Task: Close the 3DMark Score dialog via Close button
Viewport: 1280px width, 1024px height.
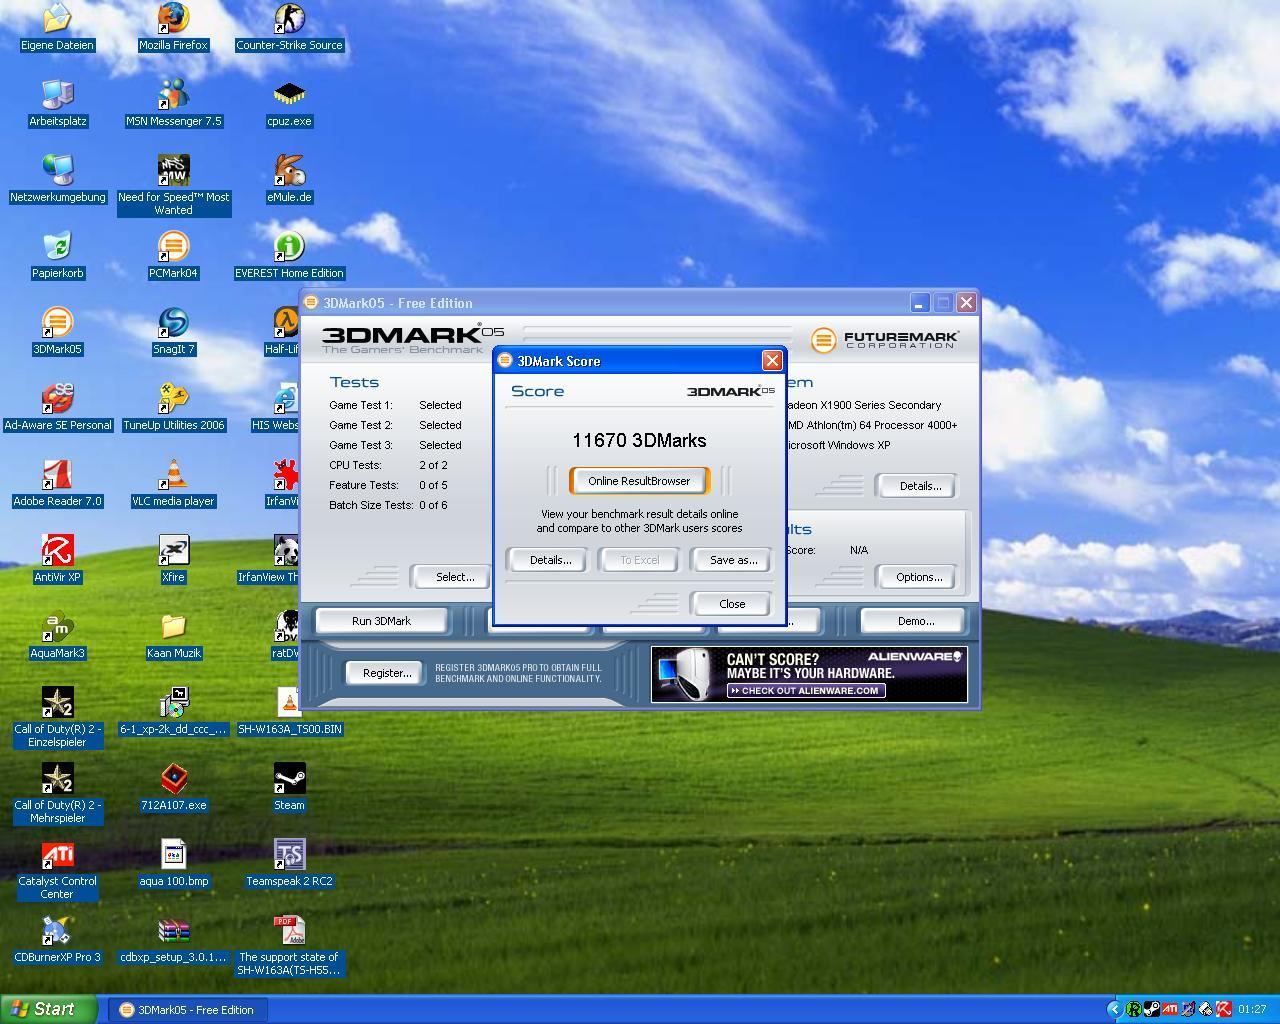Action: 732,604
